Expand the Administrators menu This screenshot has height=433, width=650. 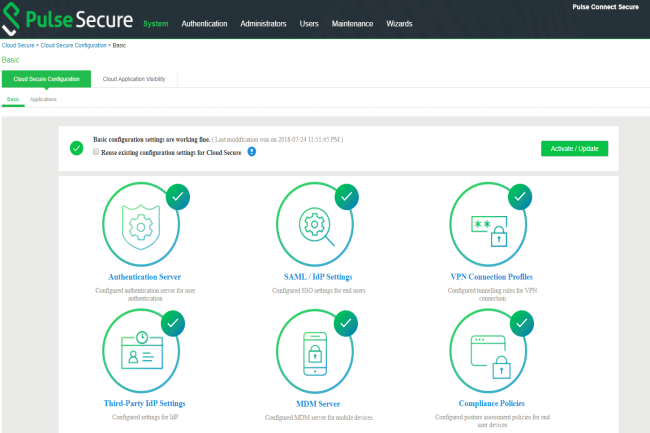264,23
